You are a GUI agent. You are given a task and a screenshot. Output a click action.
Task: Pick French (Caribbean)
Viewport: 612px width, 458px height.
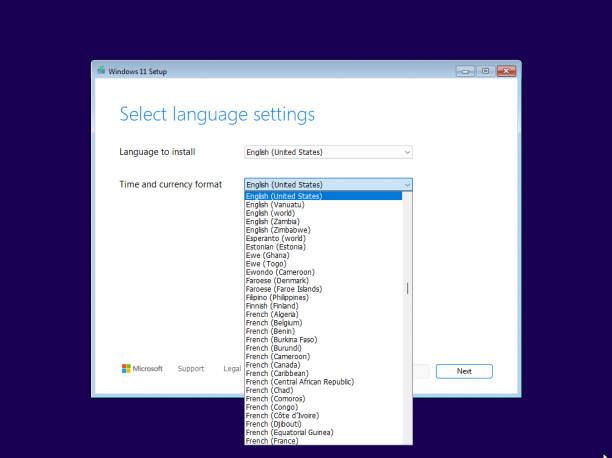coord(323,373)
